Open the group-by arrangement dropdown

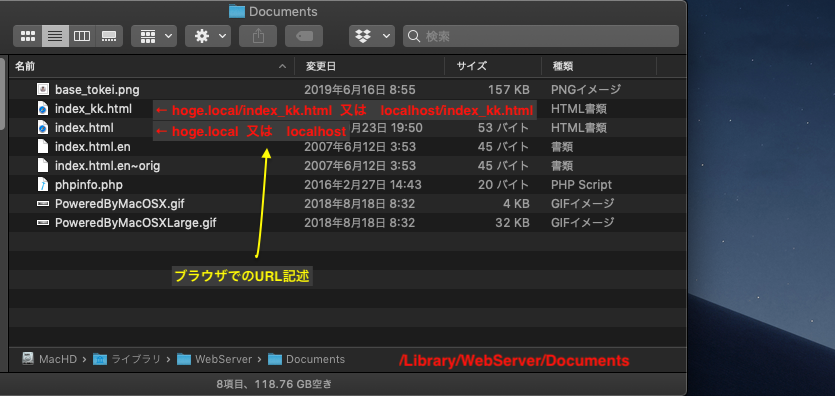click(x=154, y=36)
